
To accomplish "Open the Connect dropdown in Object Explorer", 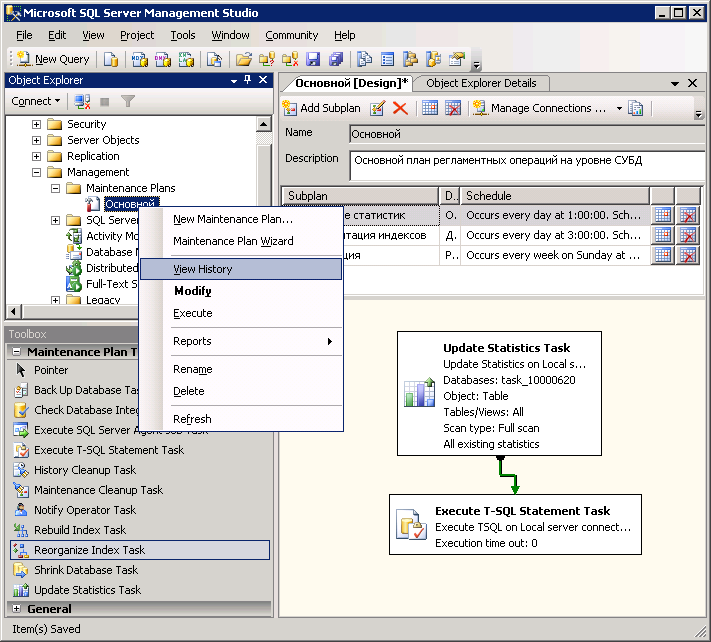I will pyautogui.click(x=36, y=101).
